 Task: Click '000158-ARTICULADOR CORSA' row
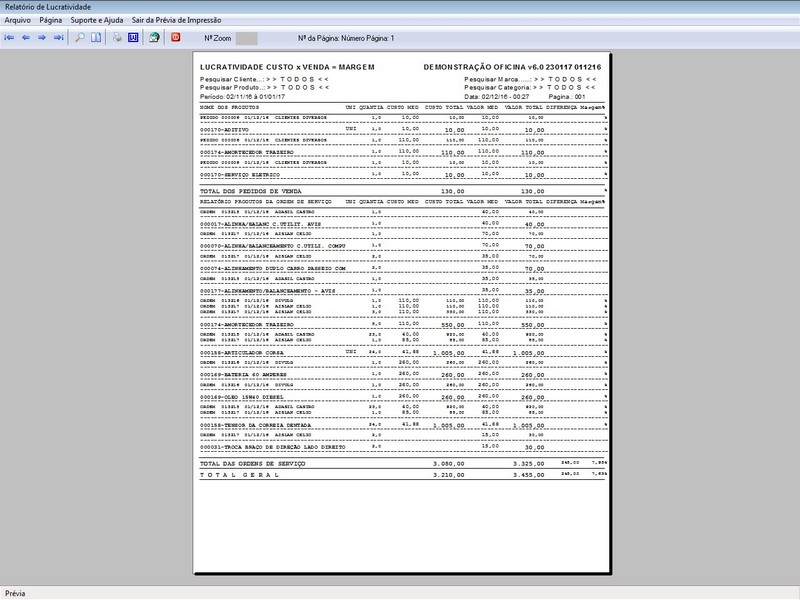click(x=403, y=353)
